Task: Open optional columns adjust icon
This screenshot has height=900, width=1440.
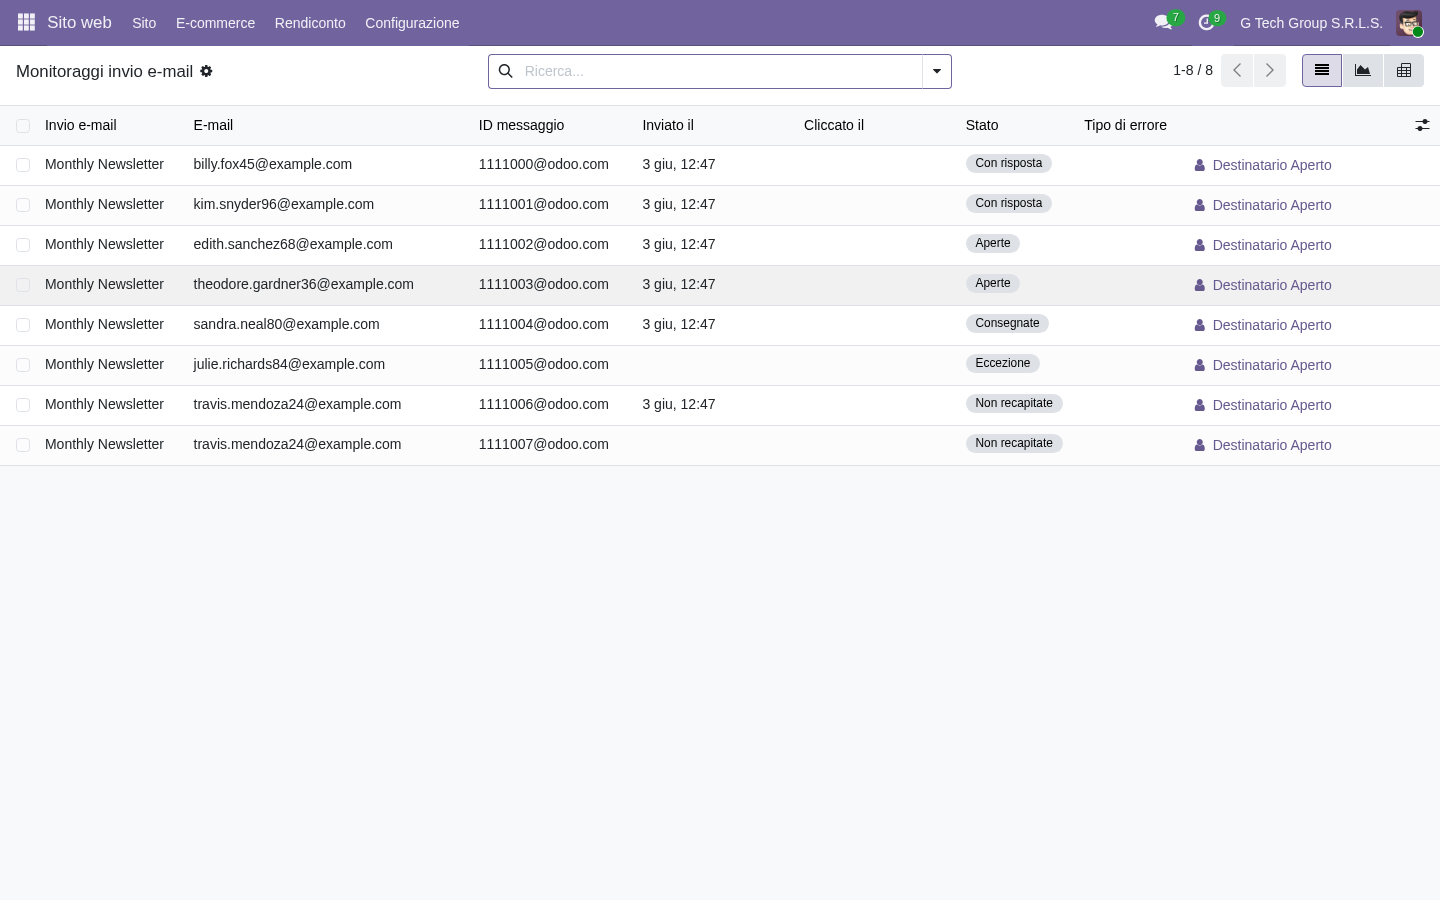Action: point(1422,125)
